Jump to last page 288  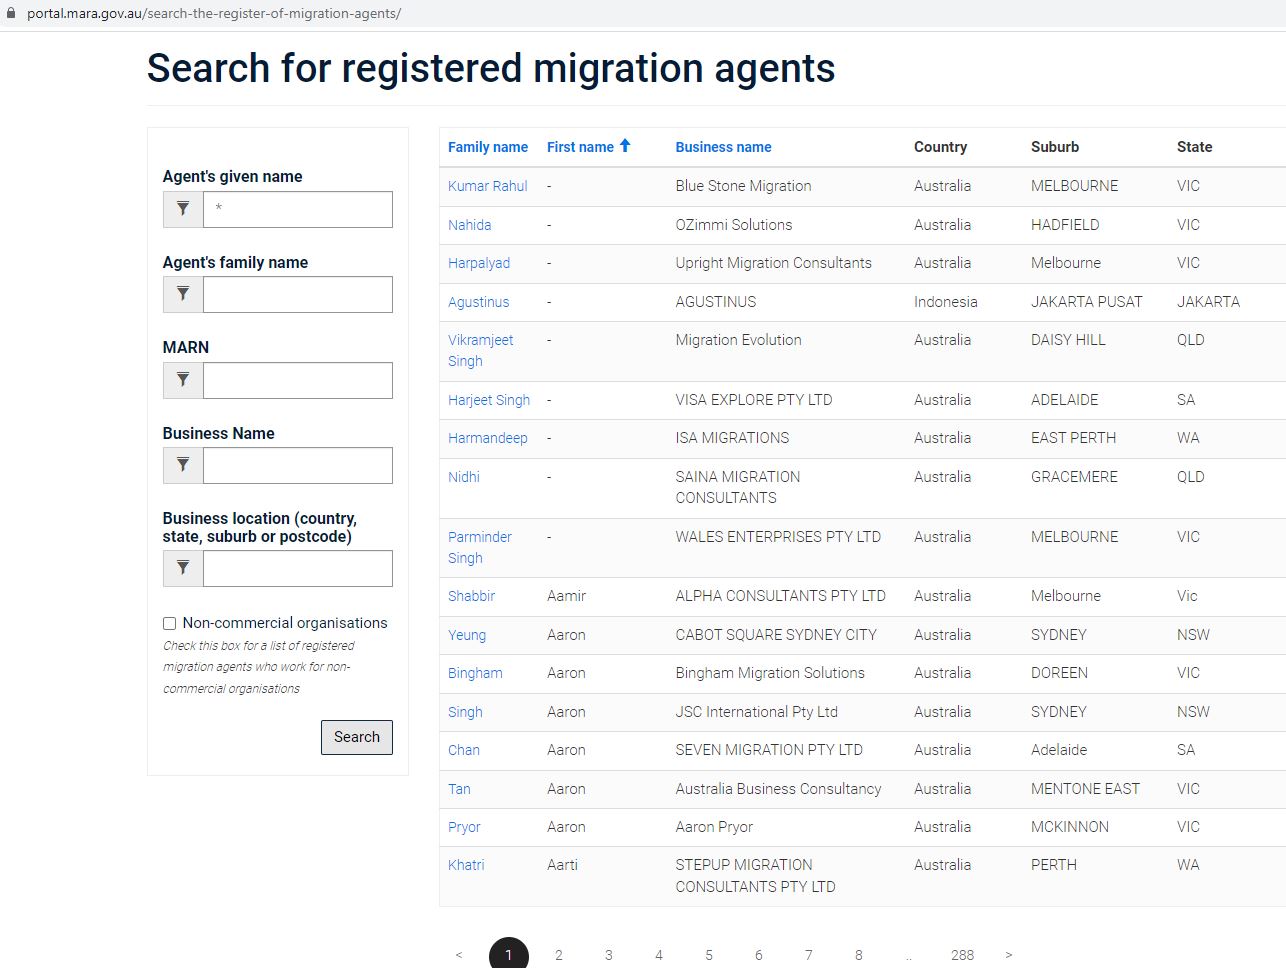coord(962,955)
